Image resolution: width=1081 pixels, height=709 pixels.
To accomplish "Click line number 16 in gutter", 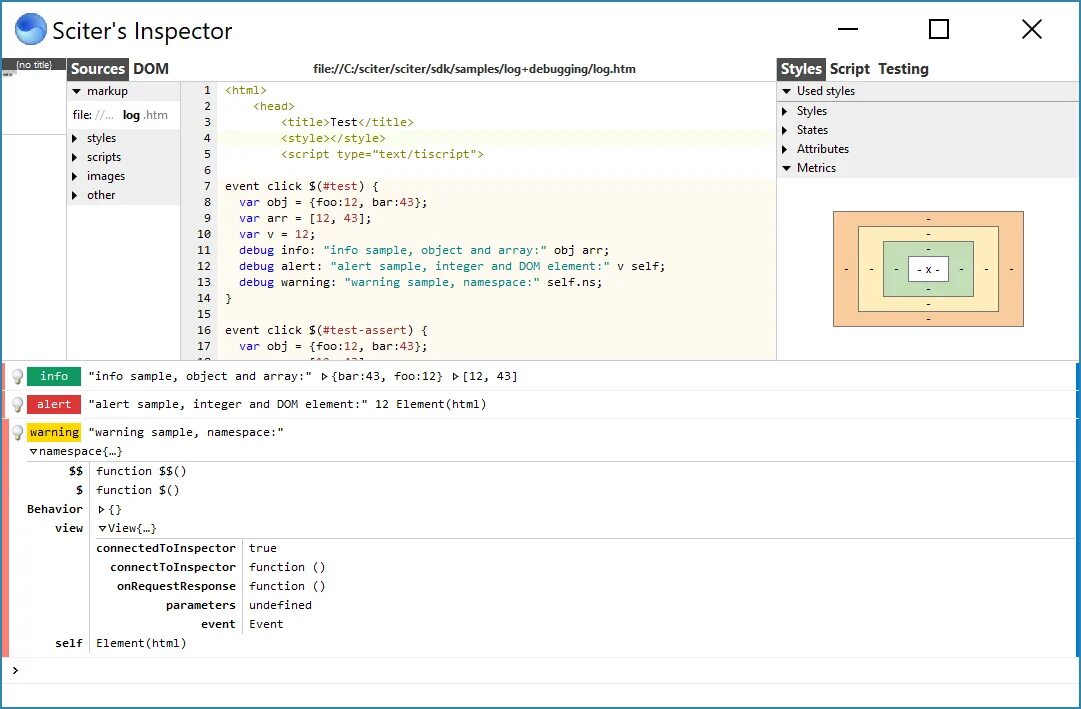I will pos(204,330).
